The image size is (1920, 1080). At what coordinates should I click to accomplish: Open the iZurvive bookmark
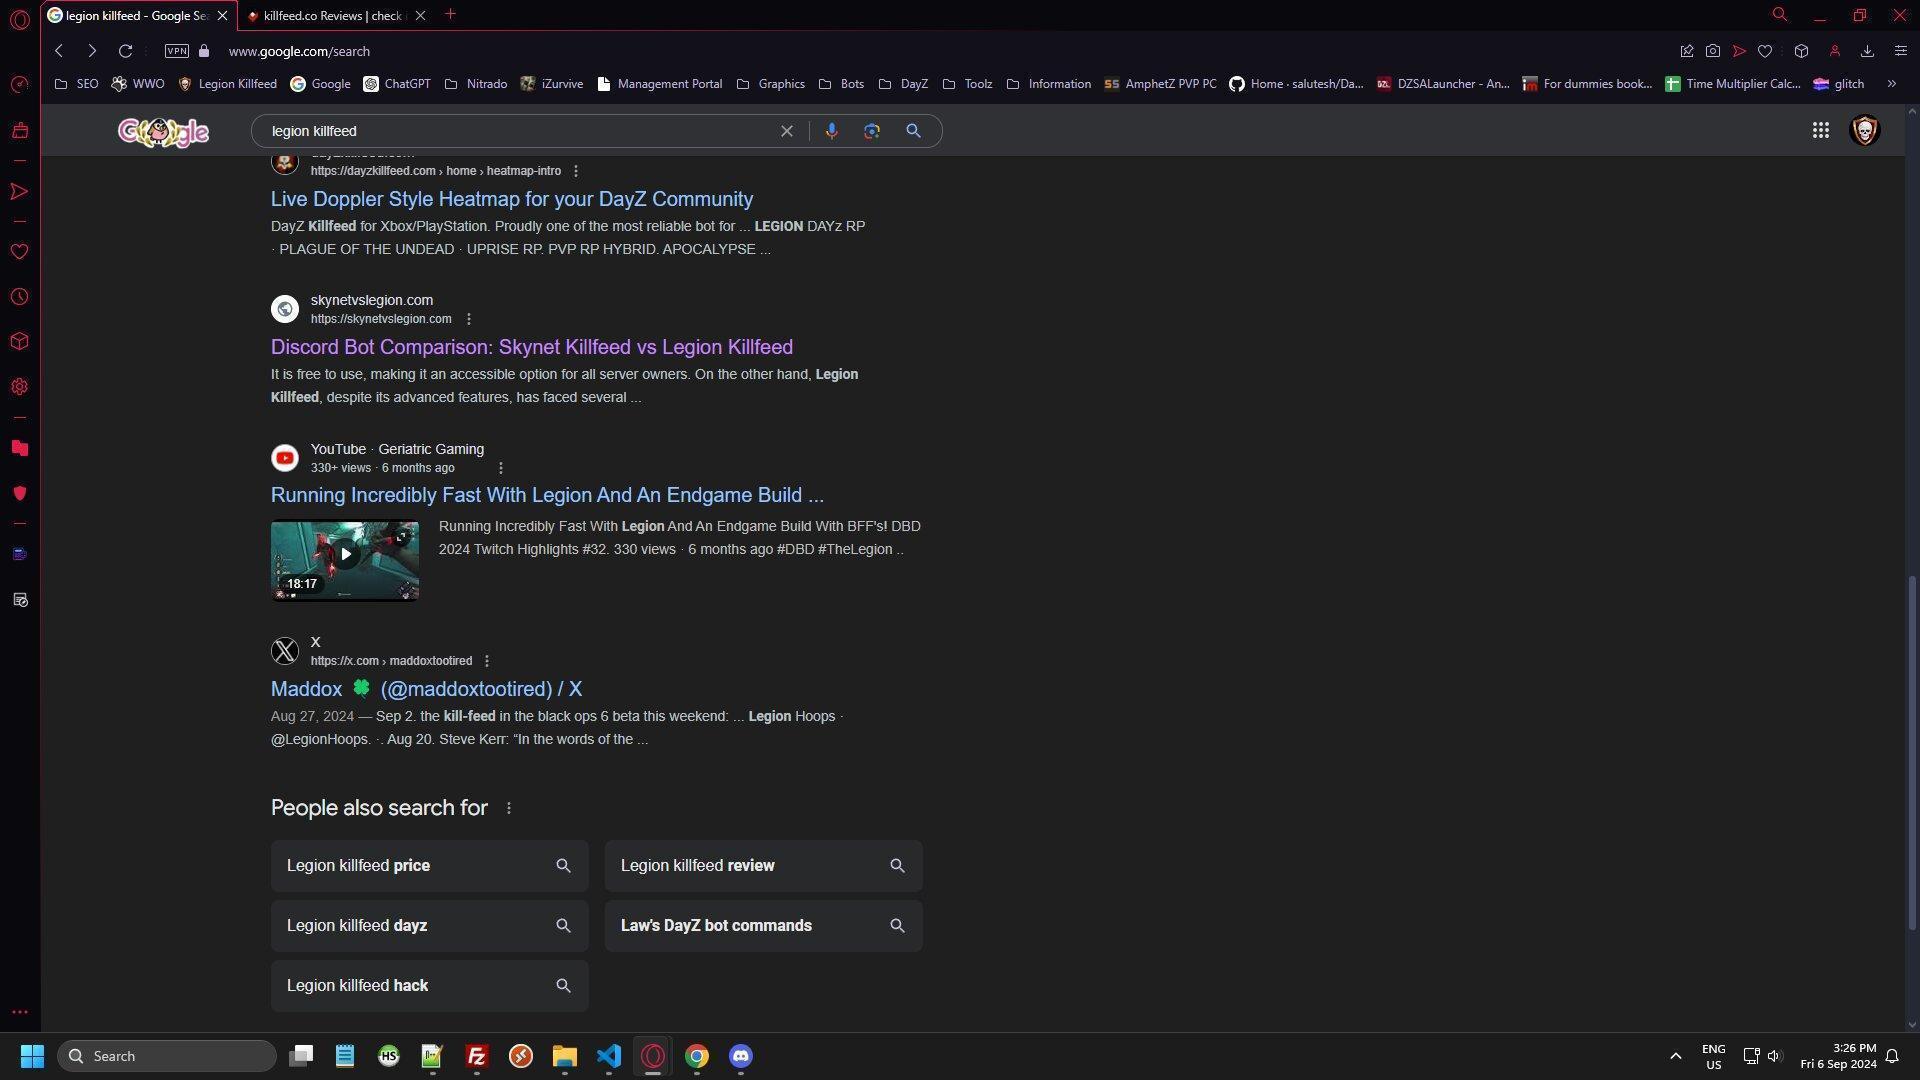[x=551, y=84]
